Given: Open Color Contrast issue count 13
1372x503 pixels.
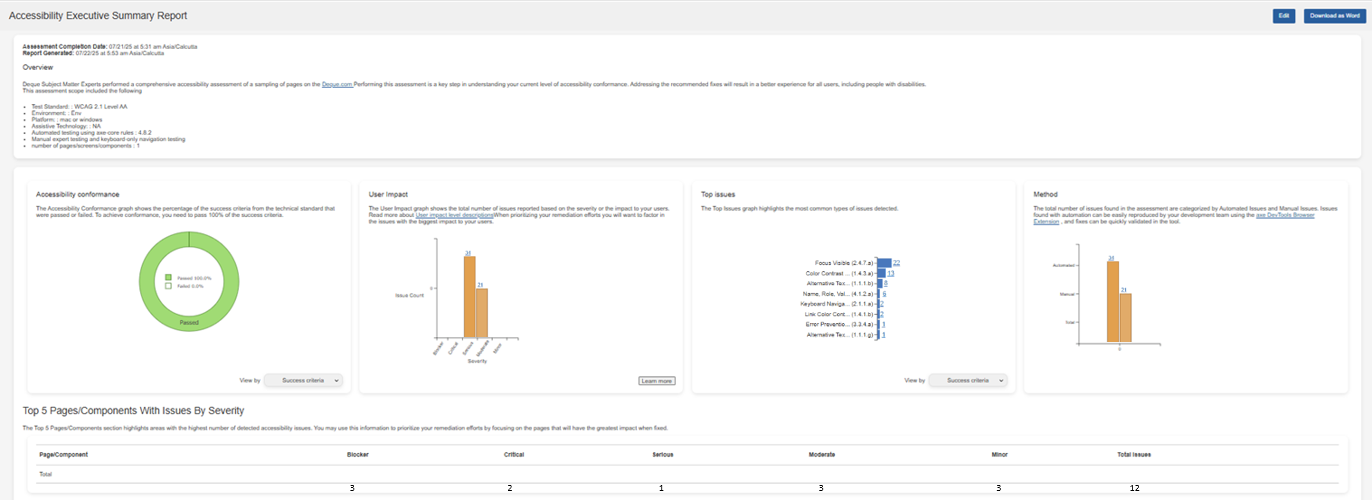Looking at the screenshot, I should click(890, 272).
